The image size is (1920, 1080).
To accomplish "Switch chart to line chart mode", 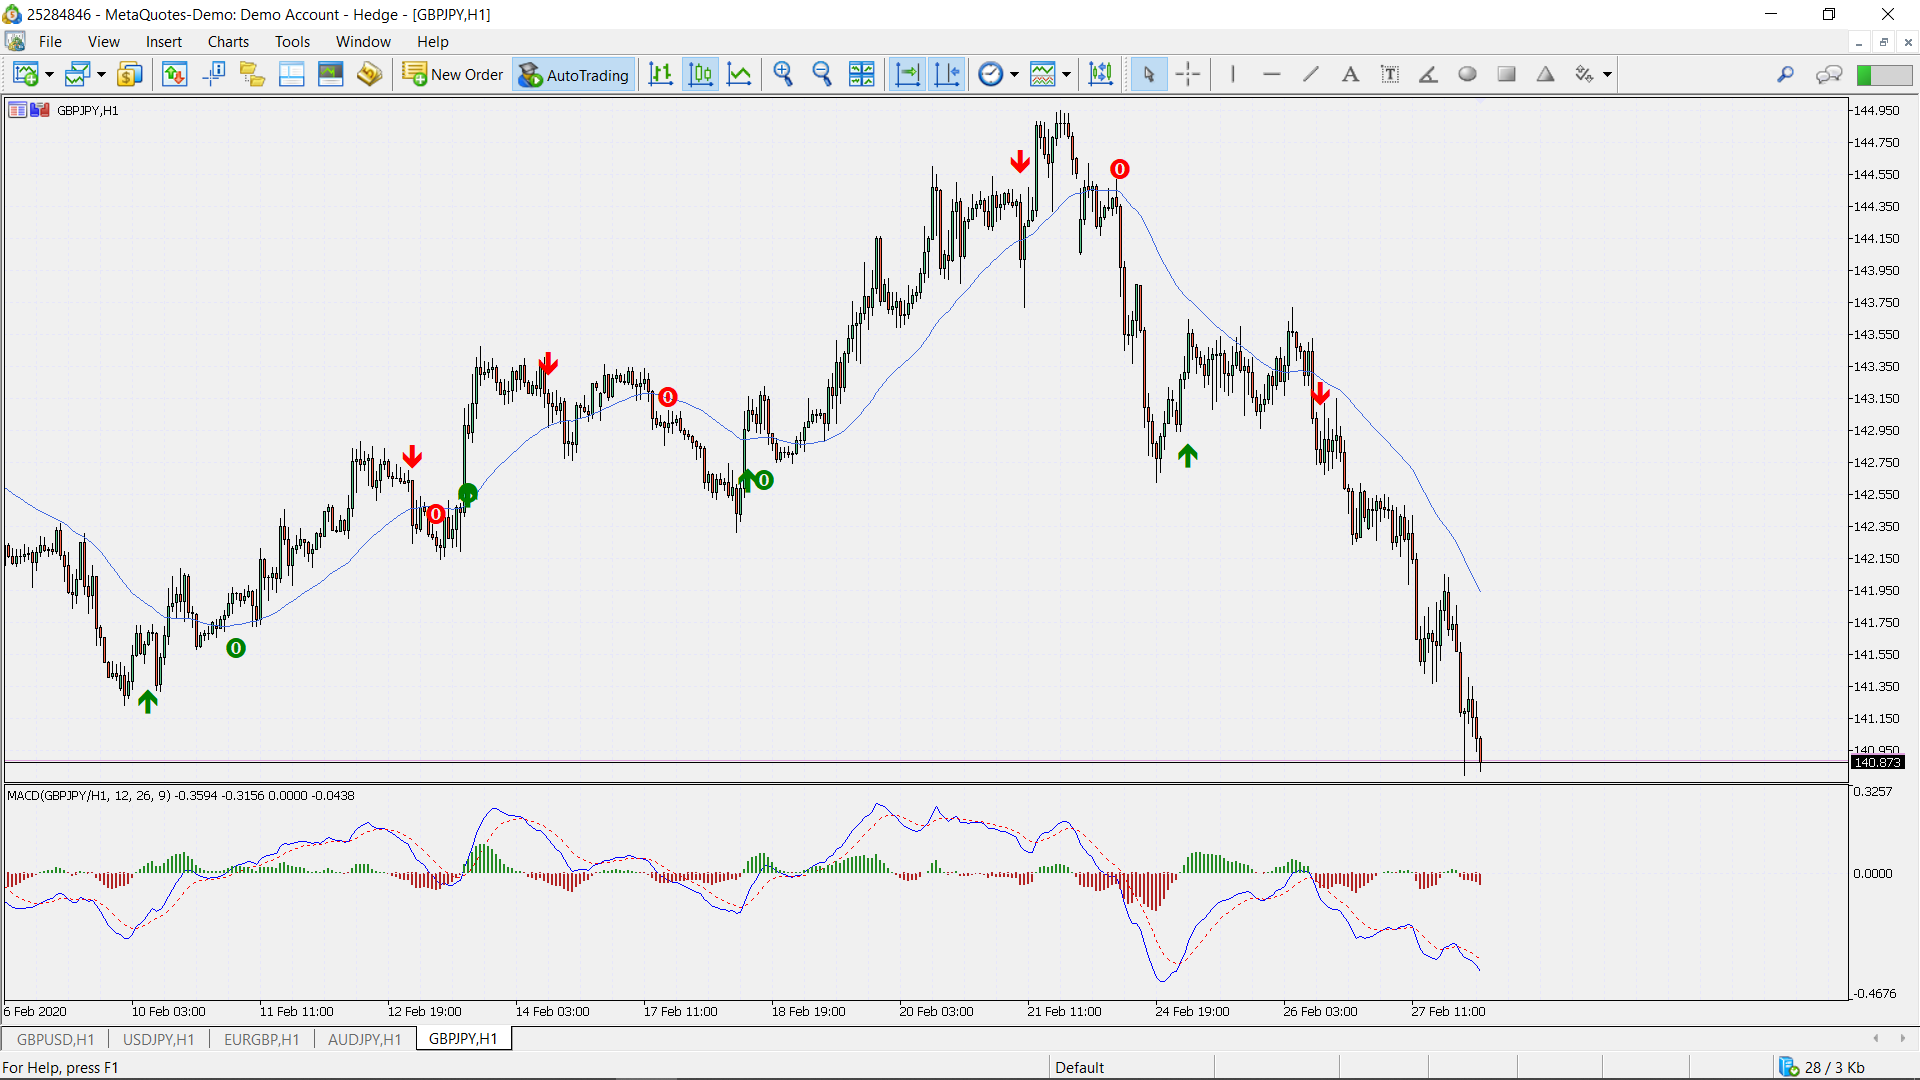I will click(739, 74).
